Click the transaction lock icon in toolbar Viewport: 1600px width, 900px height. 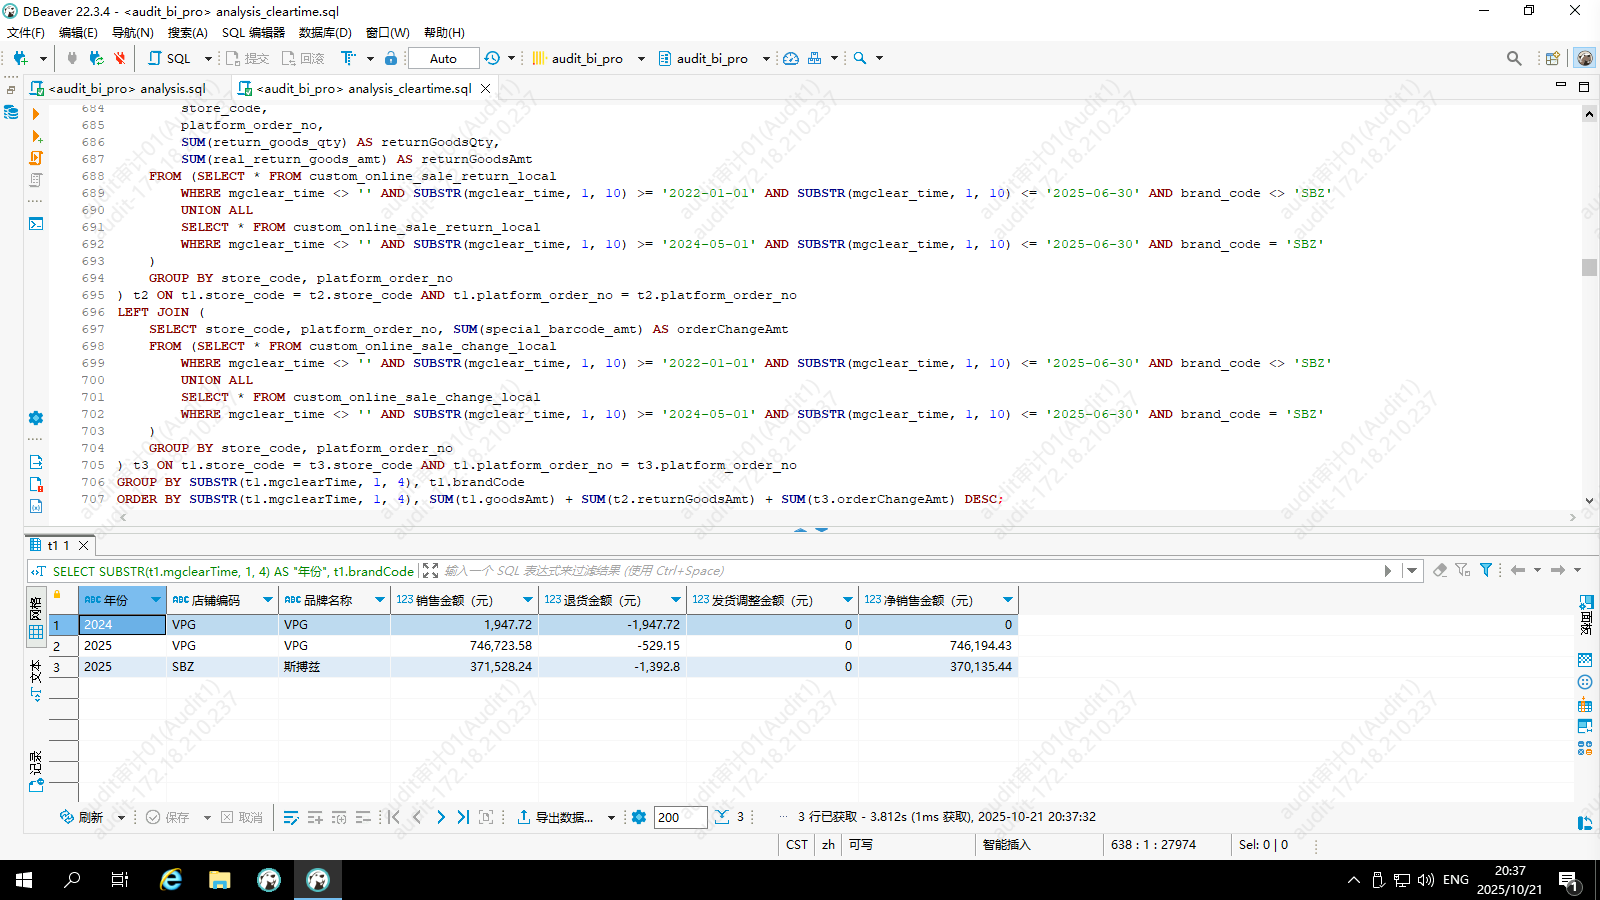(x=391, y=58)
